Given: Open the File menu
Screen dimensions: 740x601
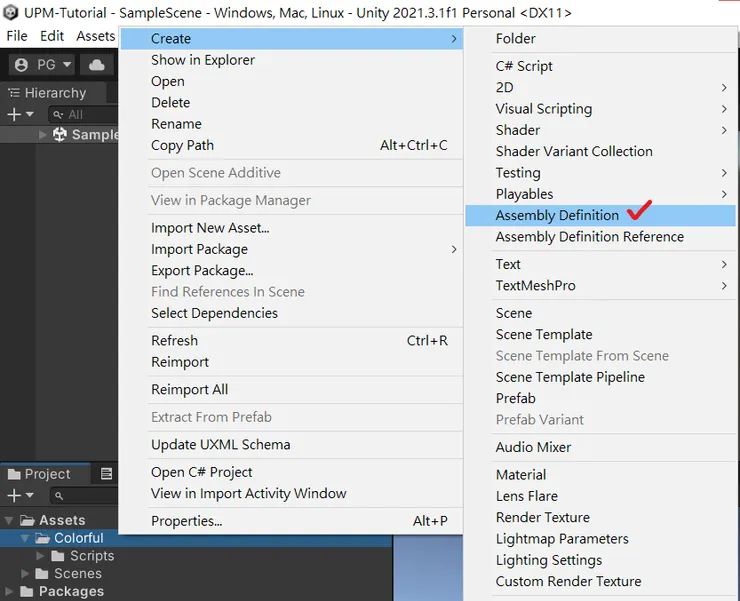Looking at the screenshot, I should tap(17, 36).
